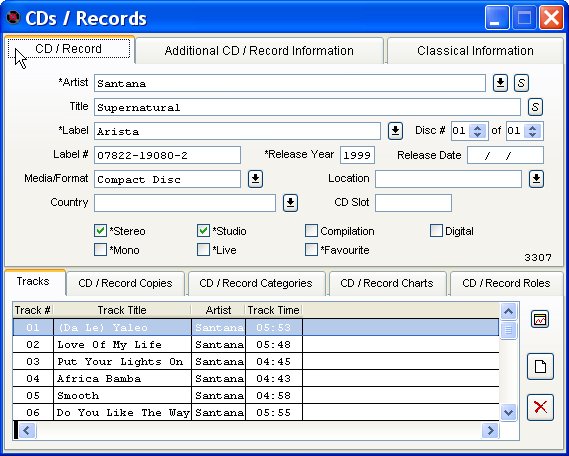Enable the Favourite checkbox
Viewport: 569px width, 456px height.
click(311, 250)
